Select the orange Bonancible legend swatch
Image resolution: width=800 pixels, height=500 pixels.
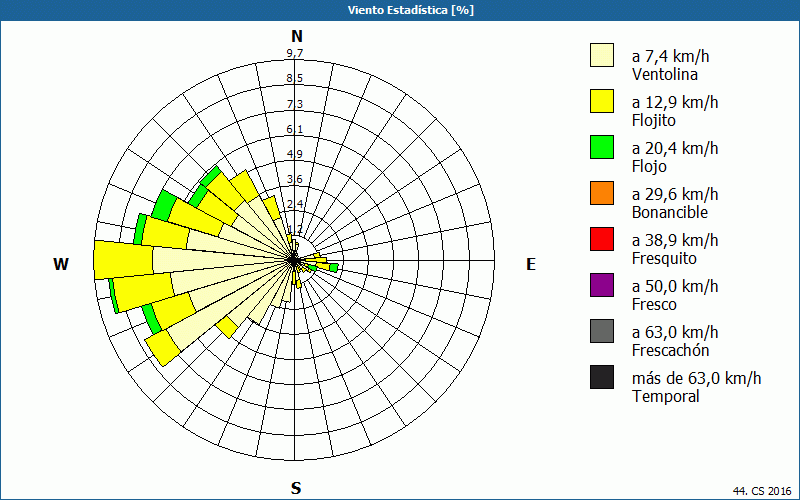pyautogui.click(x=601, y=193)
